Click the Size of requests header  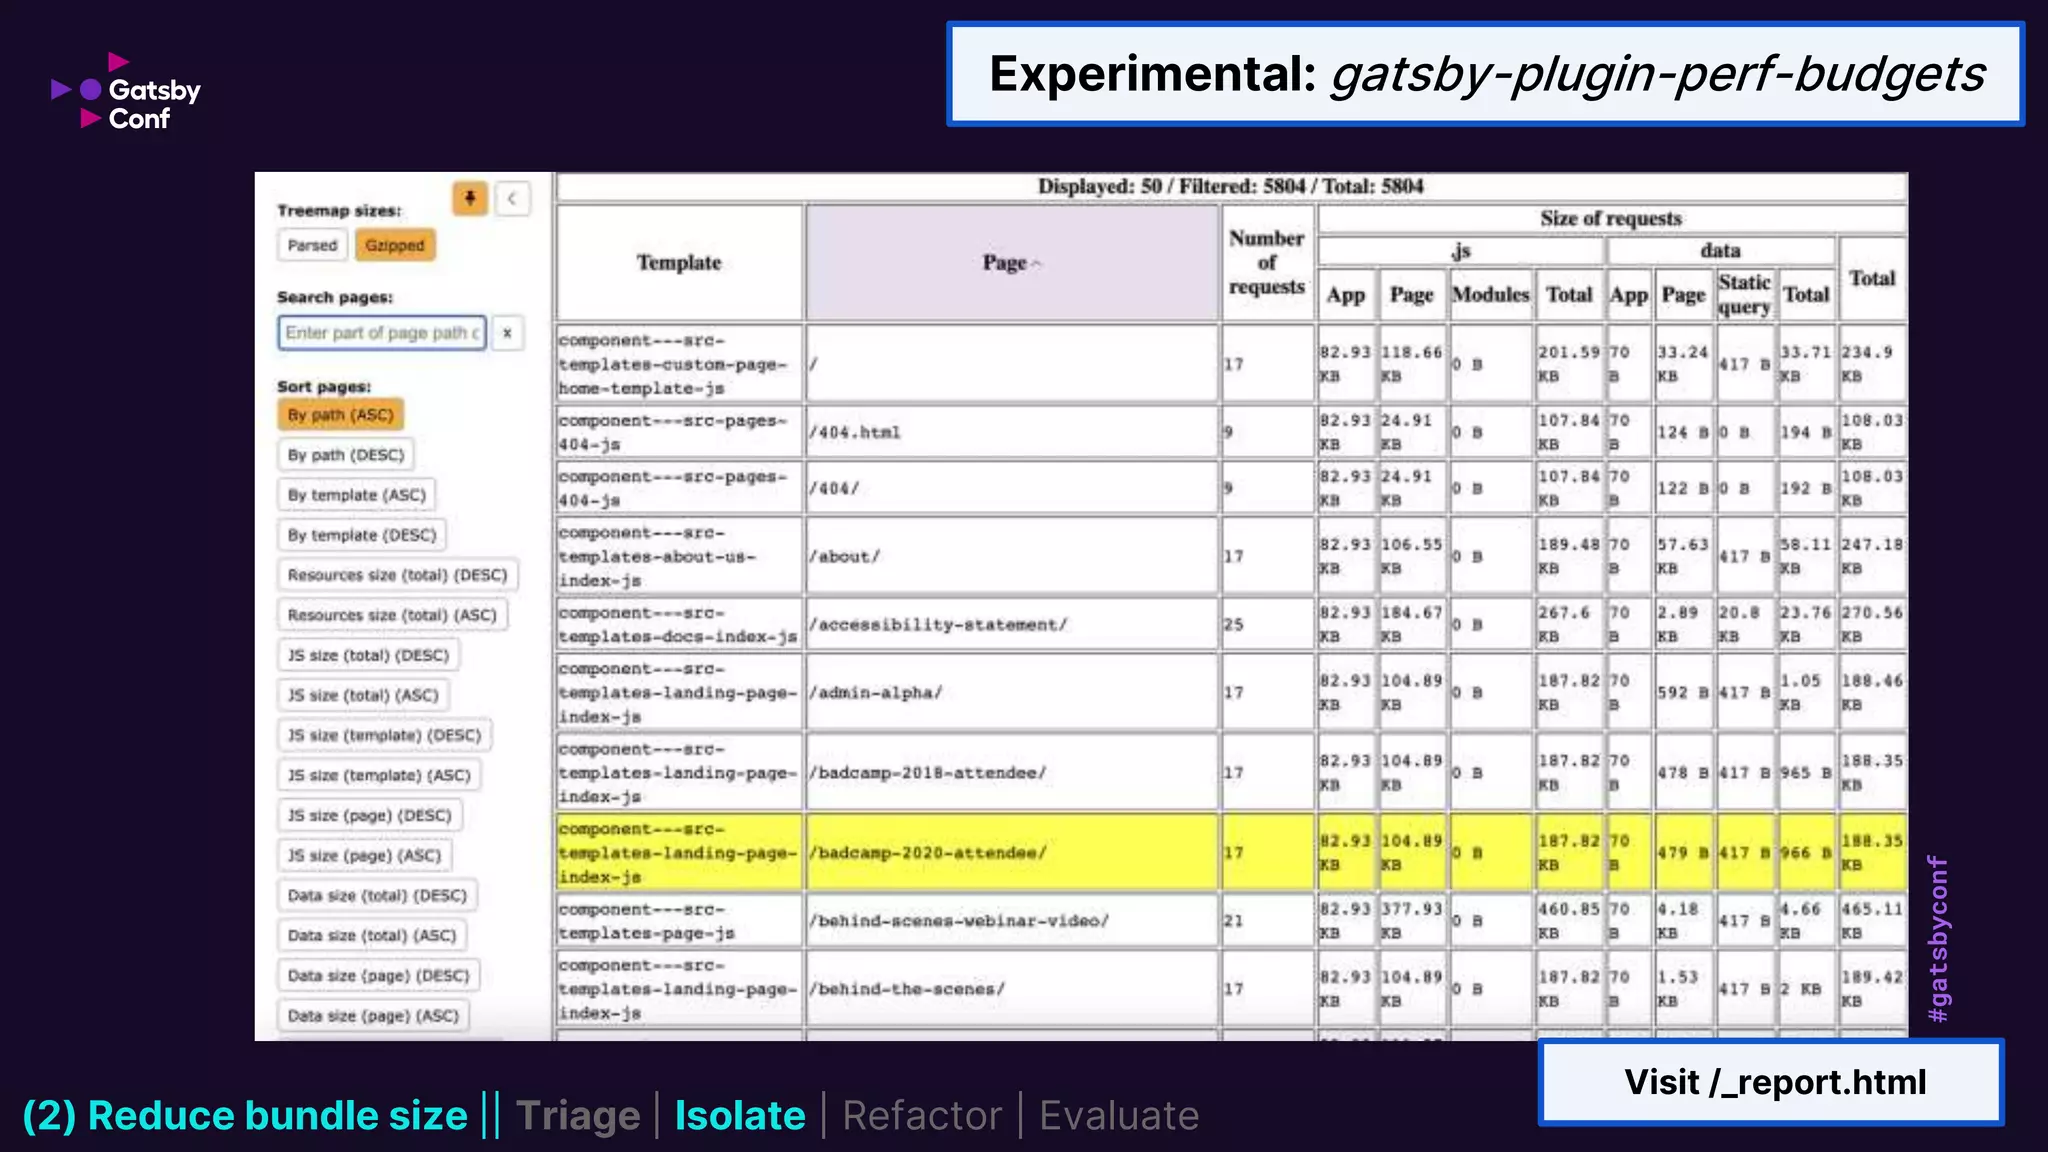coord(1611,219)
